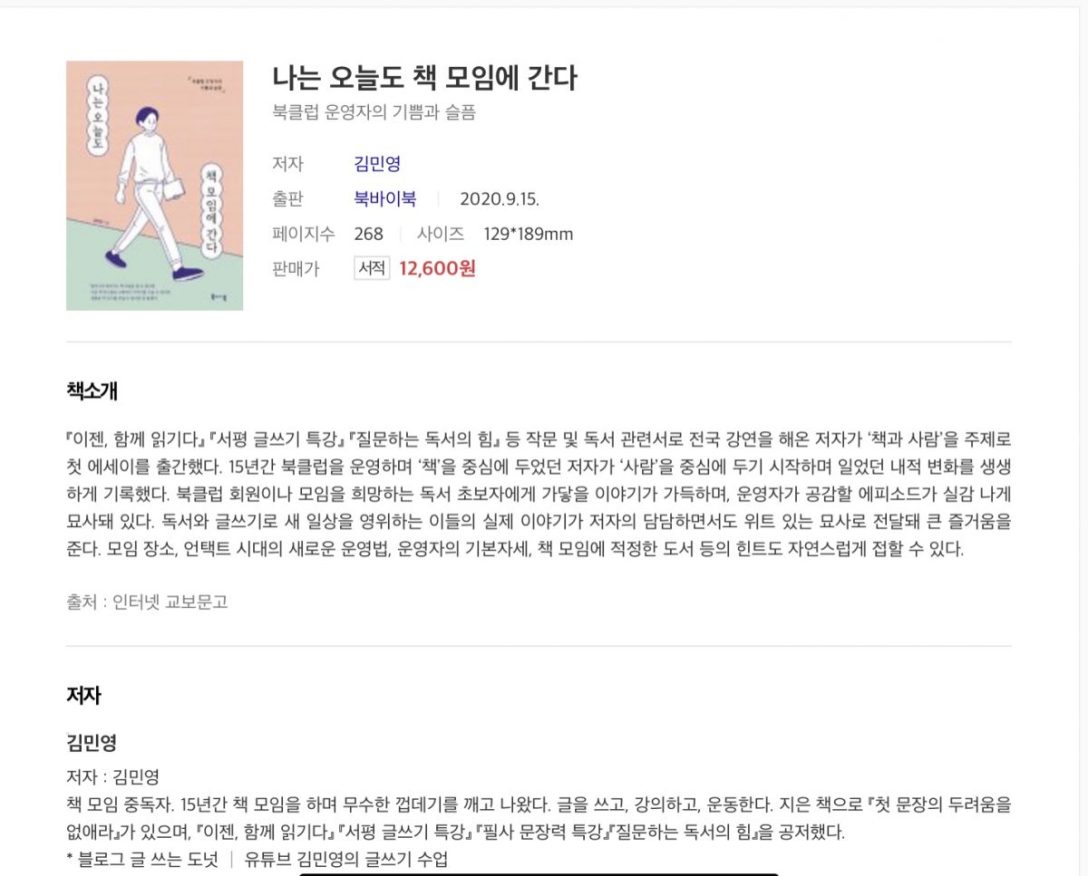This screenshot has width=1088, height=876.
Task: Click the 판매가 label
Action: (x=295, y=269)
